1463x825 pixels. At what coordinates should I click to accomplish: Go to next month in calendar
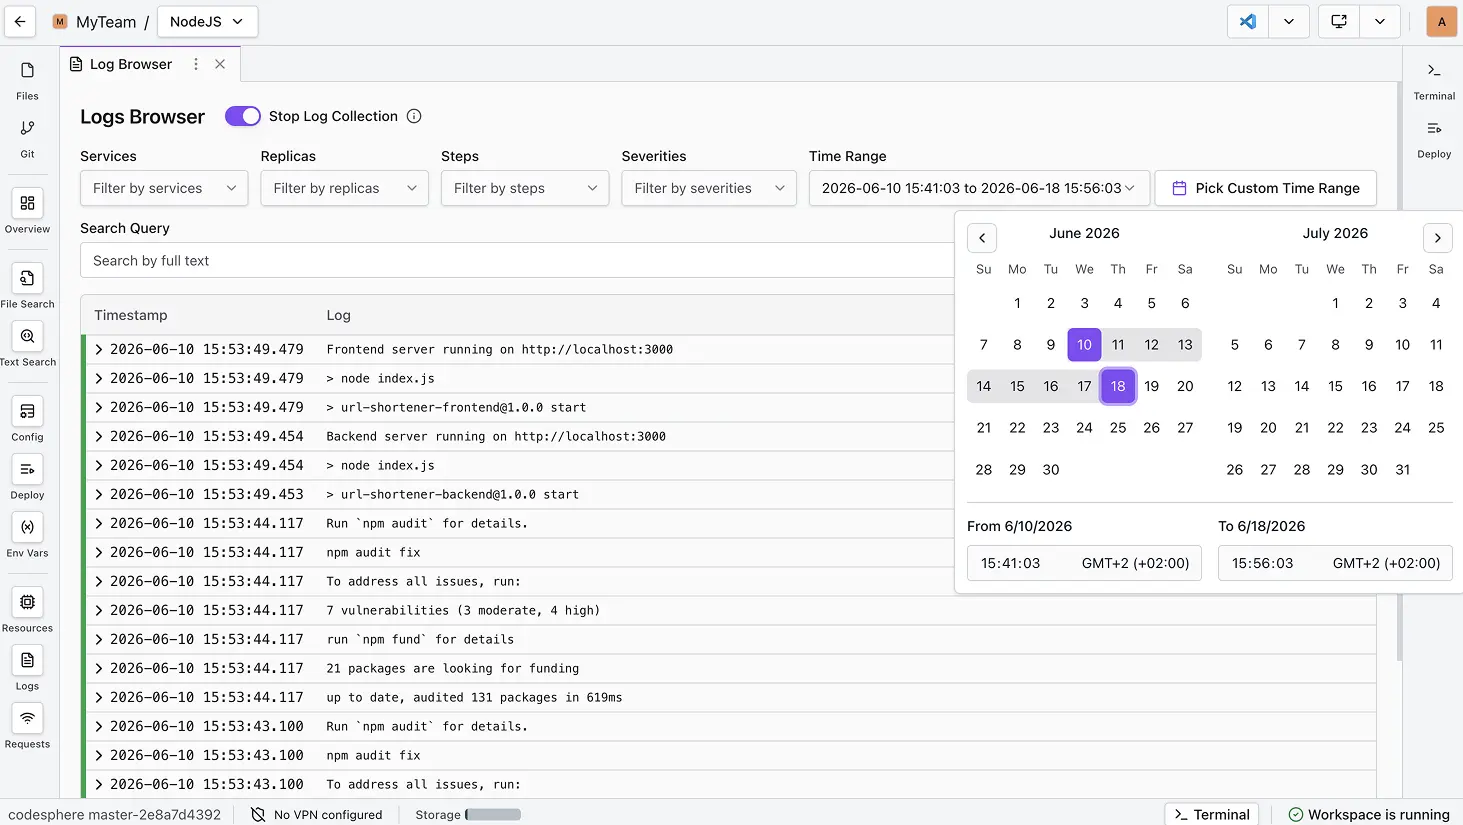tap(1437, 237)
